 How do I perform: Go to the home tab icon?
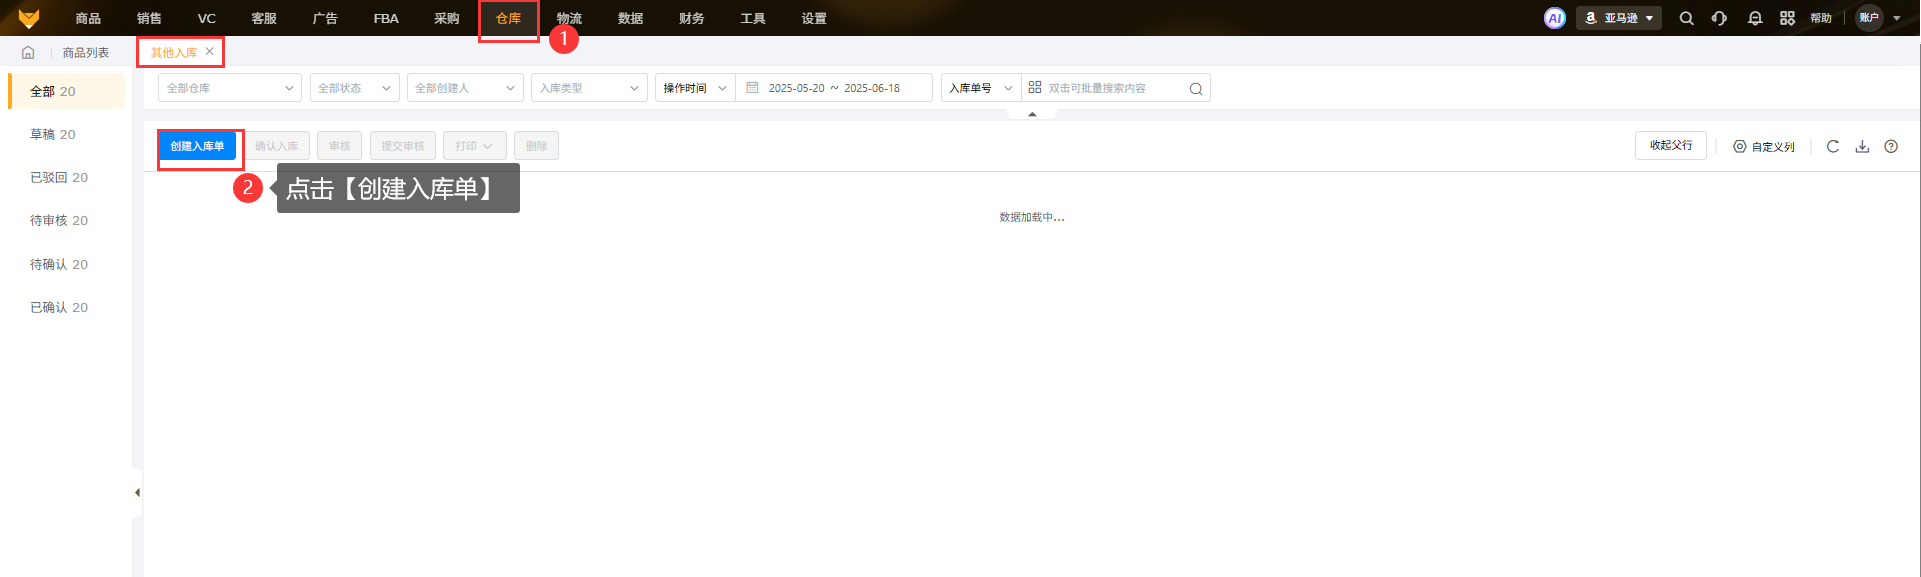tap(28, 52)
